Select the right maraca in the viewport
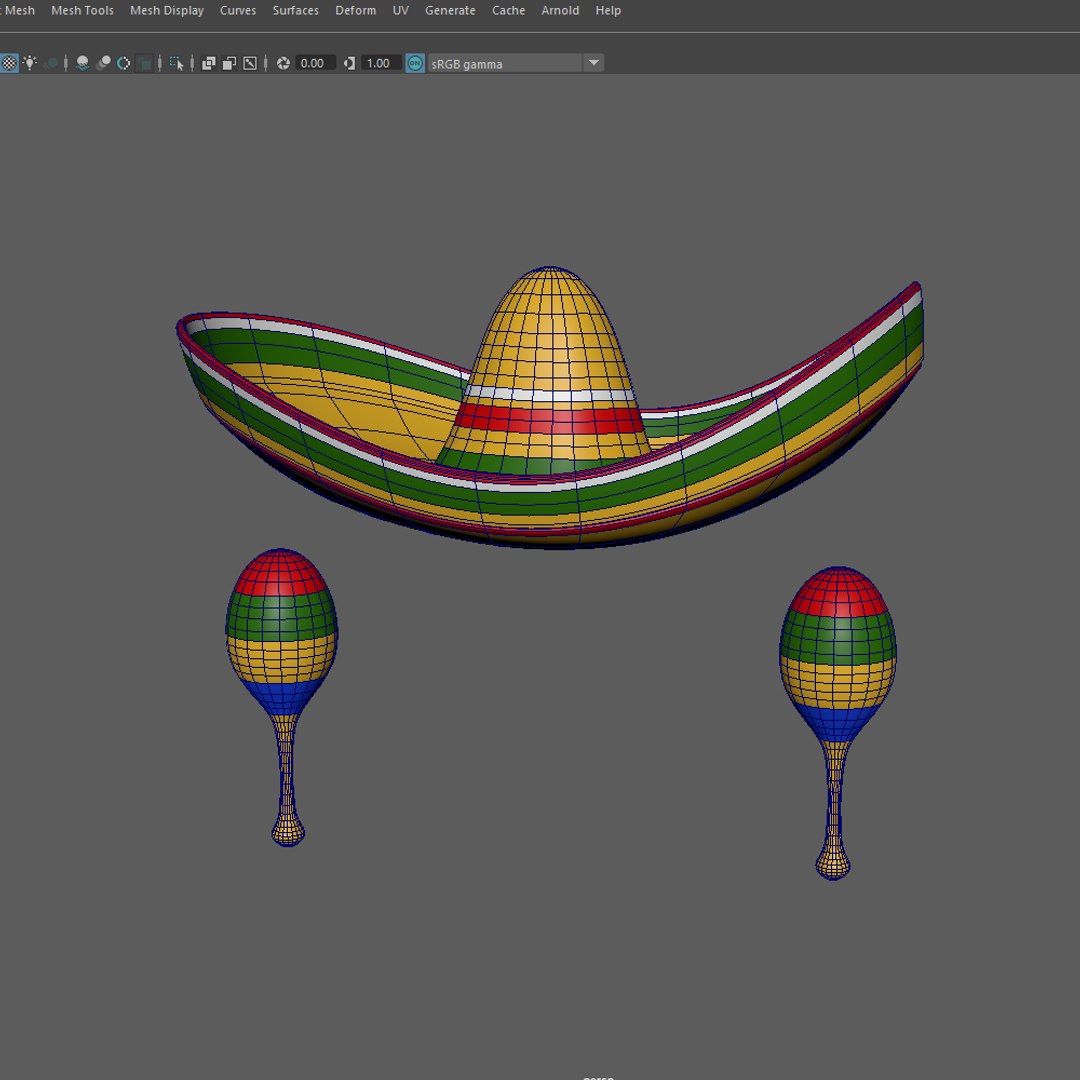Viewport: 1080px width, 1080px height. click(838, 654)
